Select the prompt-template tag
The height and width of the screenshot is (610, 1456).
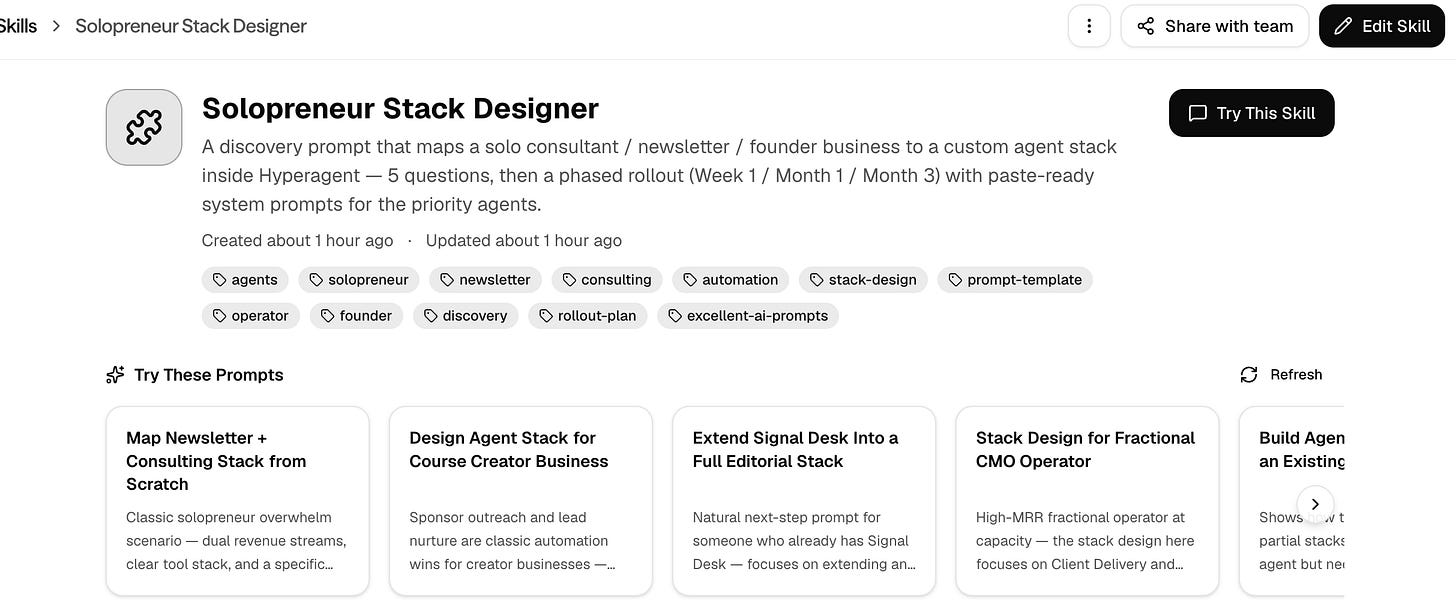(x=1015, y=280)
